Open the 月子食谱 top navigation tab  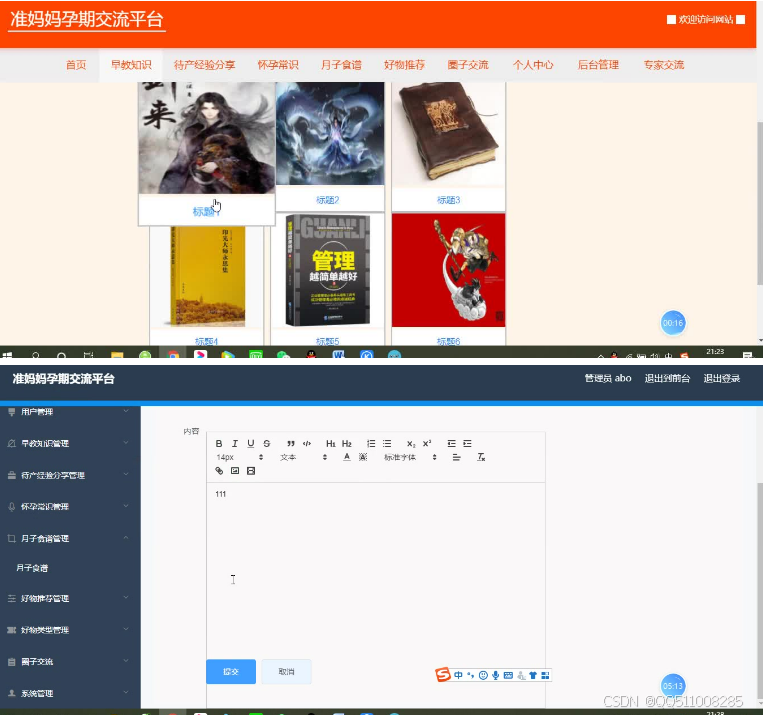(341, 65)
